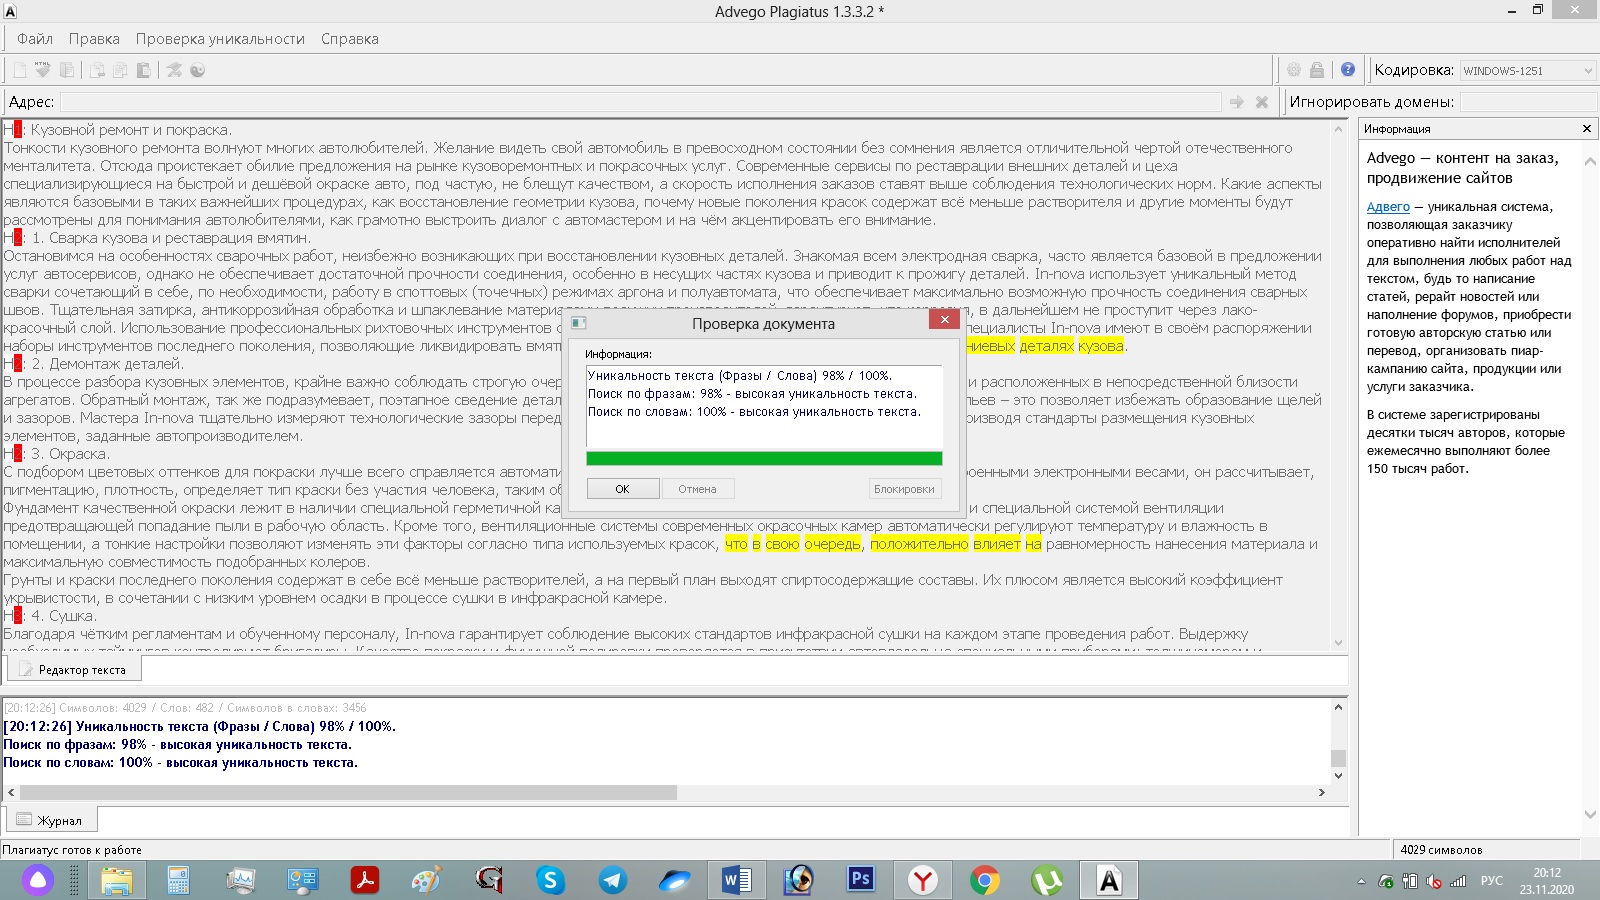
Task: Click the new blank document toolbar icon
Action: coord(19,70)
